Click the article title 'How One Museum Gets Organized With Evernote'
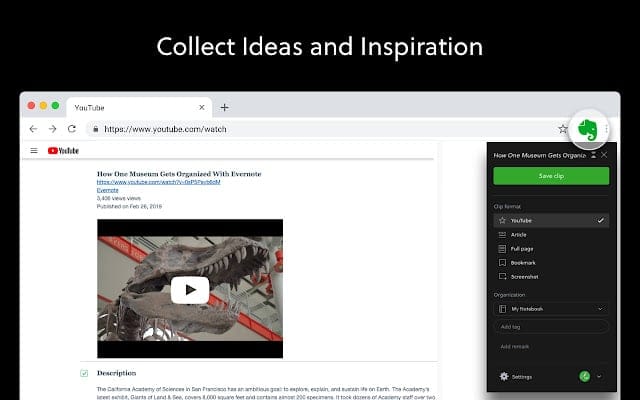The image size is (640, 400). 179,174
